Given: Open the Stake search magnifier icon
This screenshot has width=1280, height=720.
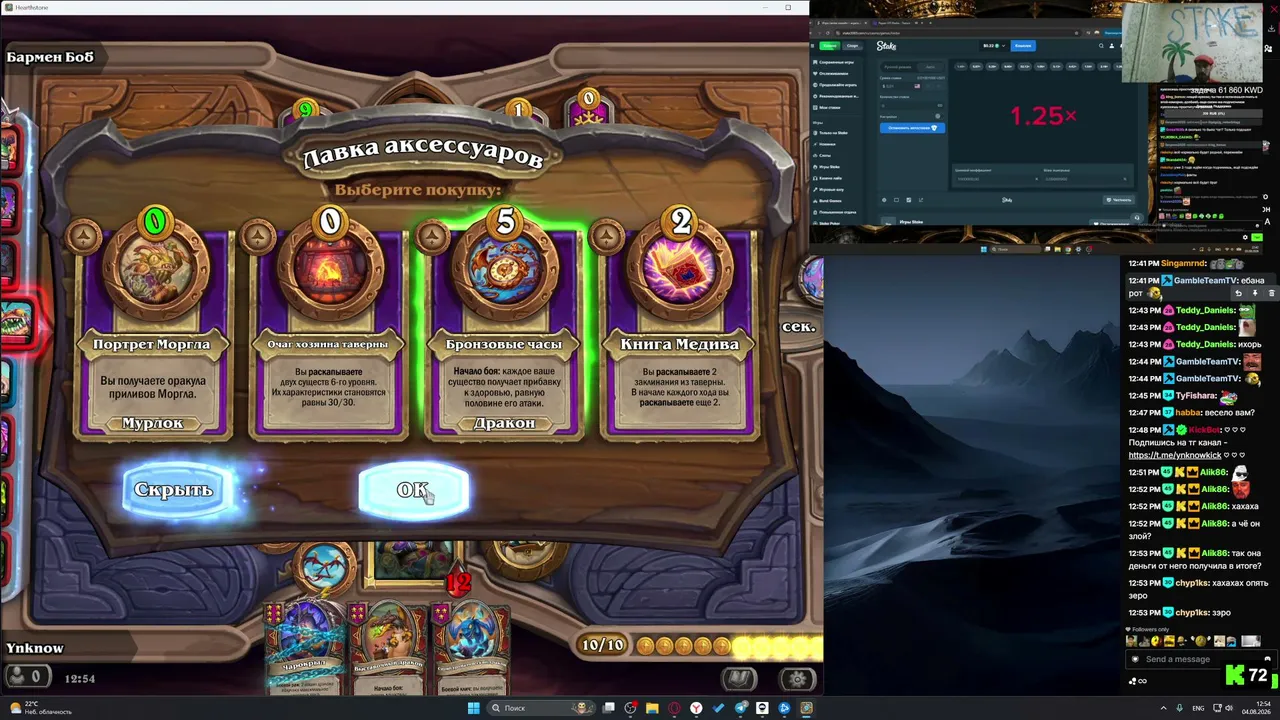Looking at the screenshot, I should pyautogui.click(x=1101, y=46).
